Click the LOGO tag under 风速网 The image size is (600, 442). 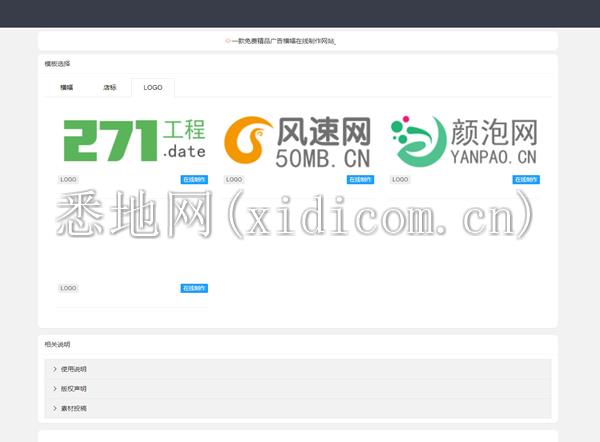(x=234, y=179)
